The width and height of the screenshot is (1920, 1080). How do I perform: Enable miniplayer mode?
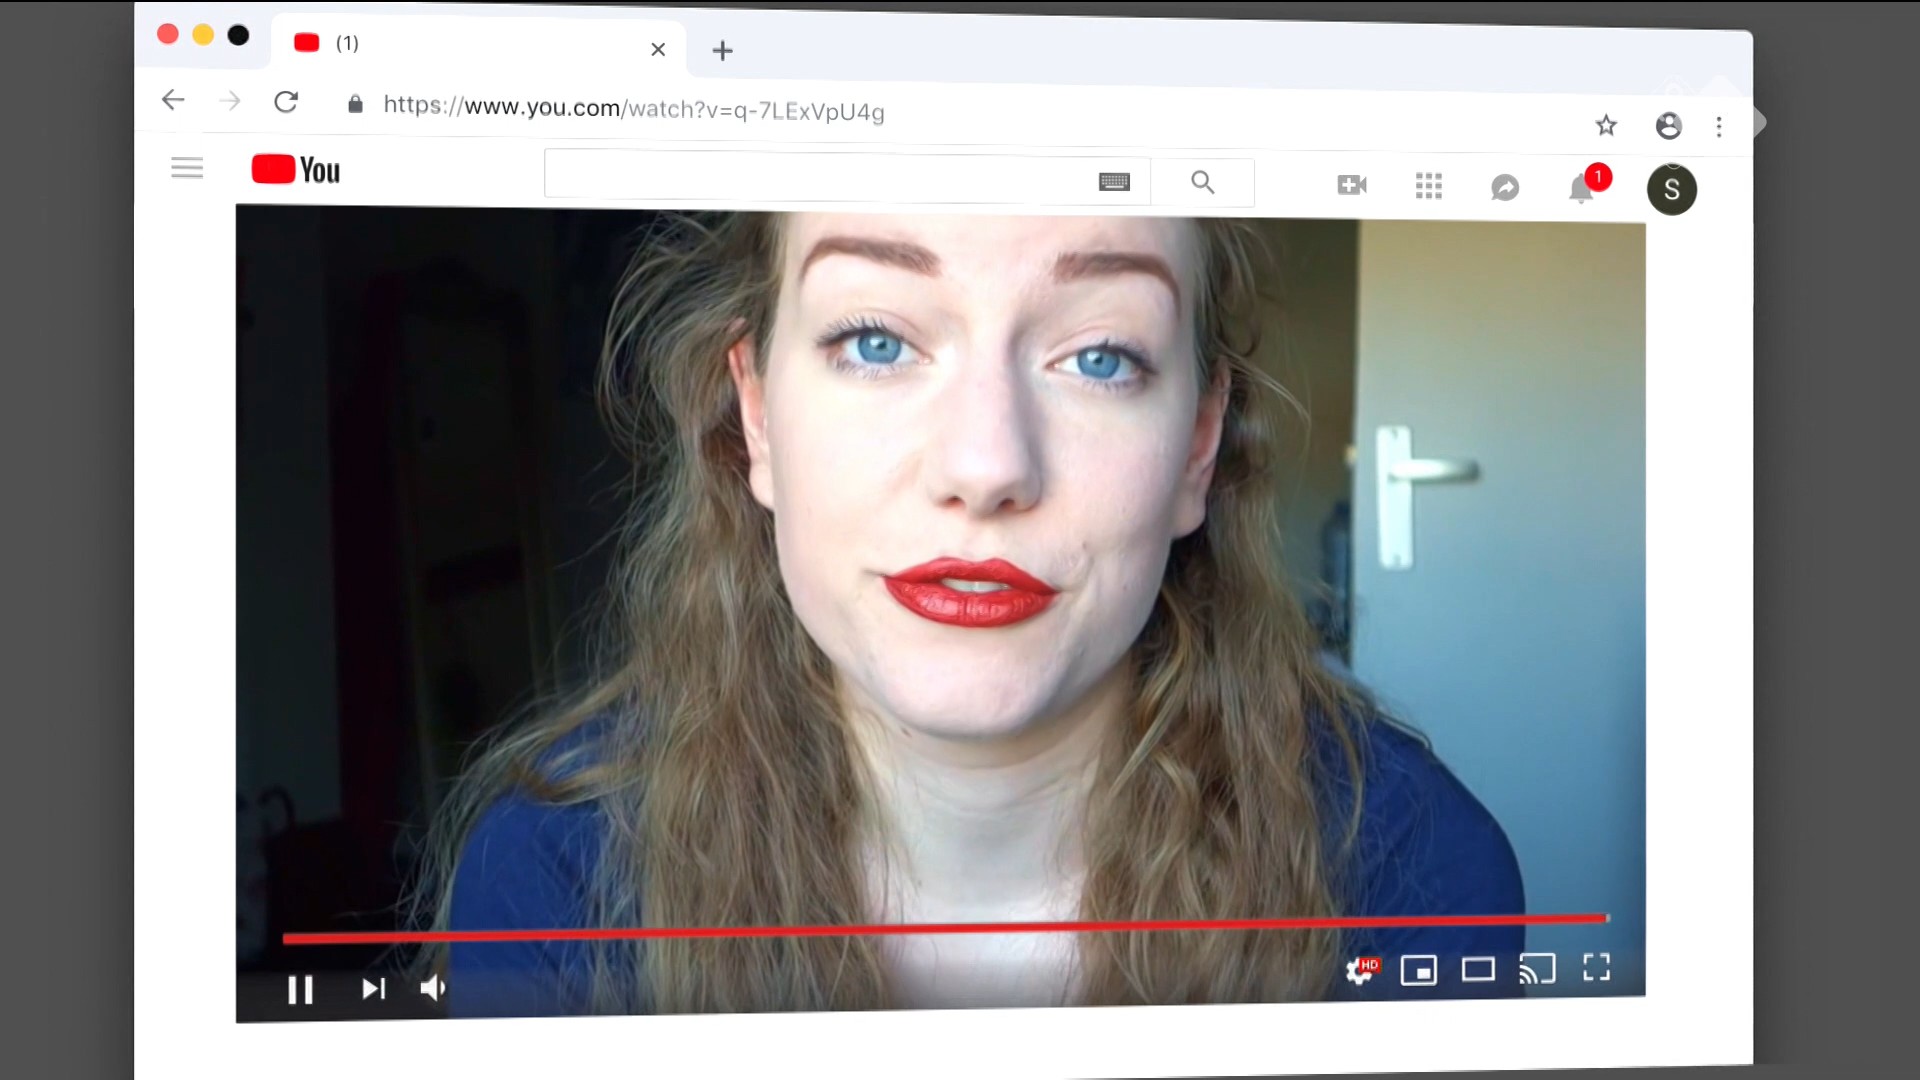click(1418, 970)
